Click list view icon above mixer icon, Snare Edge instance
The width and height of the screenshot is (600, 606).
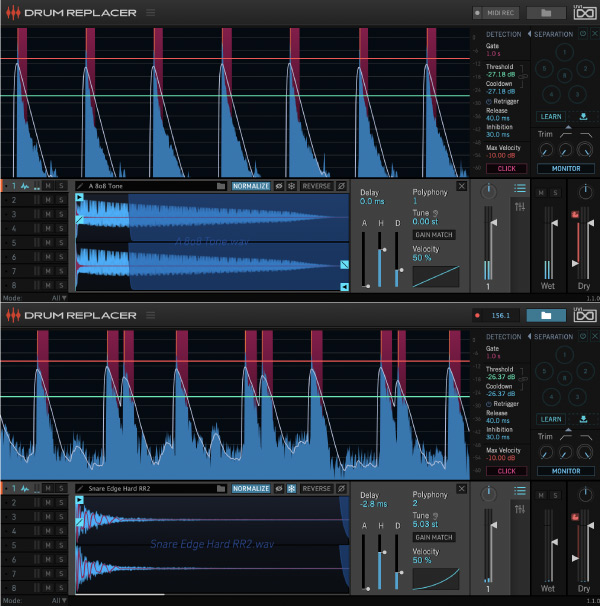[x=520, y=491]
